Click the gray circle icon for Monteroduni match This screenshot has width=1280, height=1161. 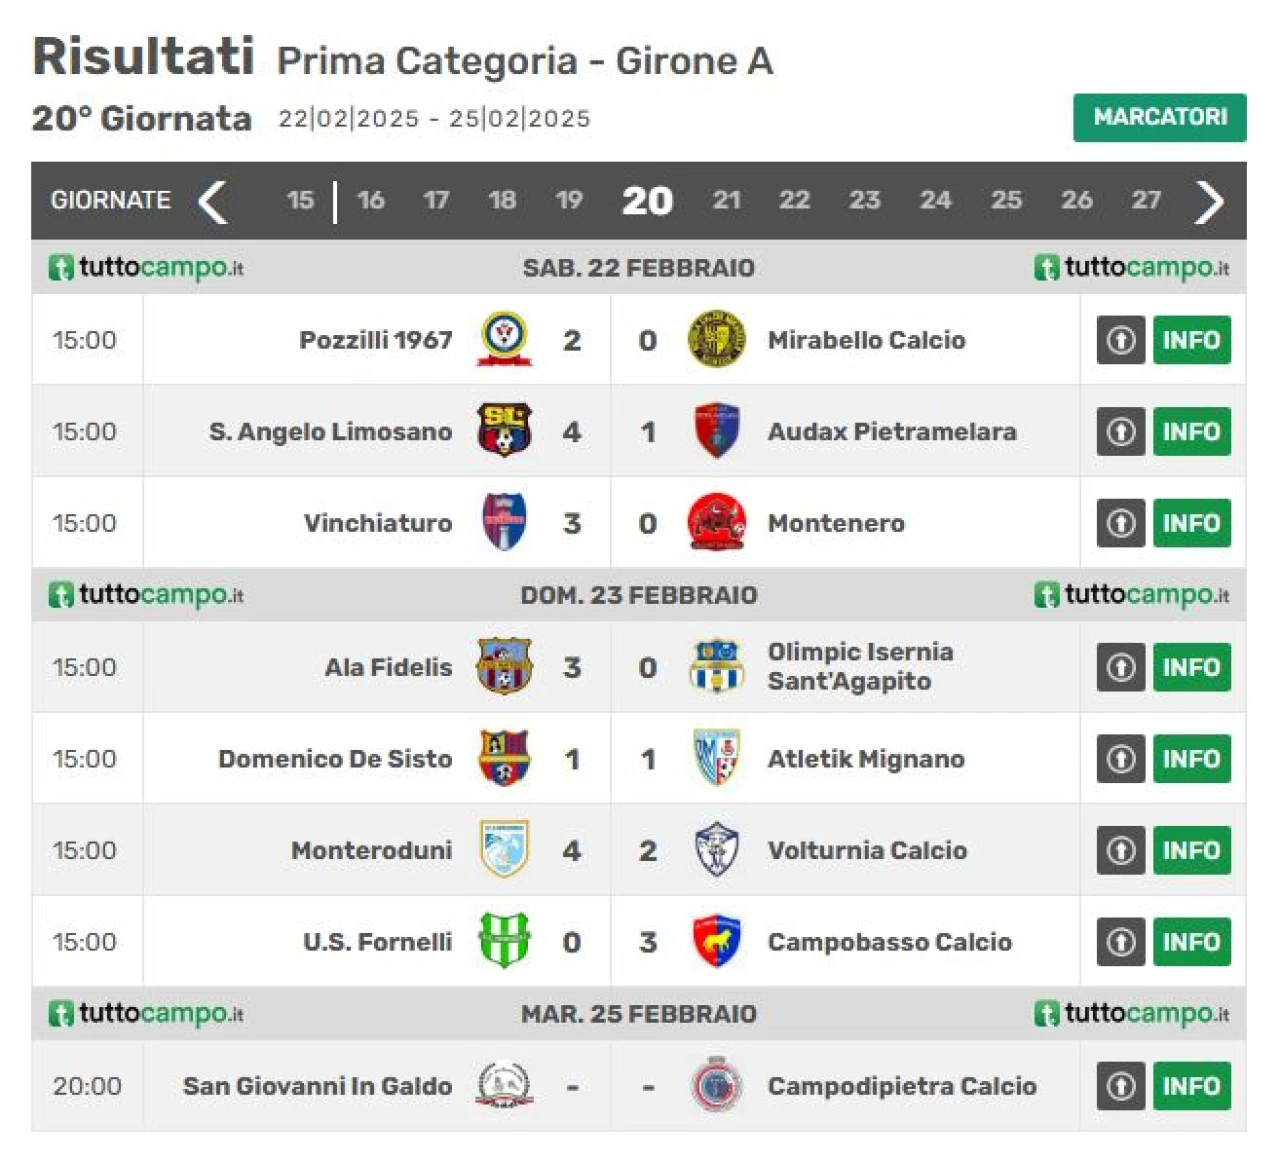click(x=1120, y=850)
